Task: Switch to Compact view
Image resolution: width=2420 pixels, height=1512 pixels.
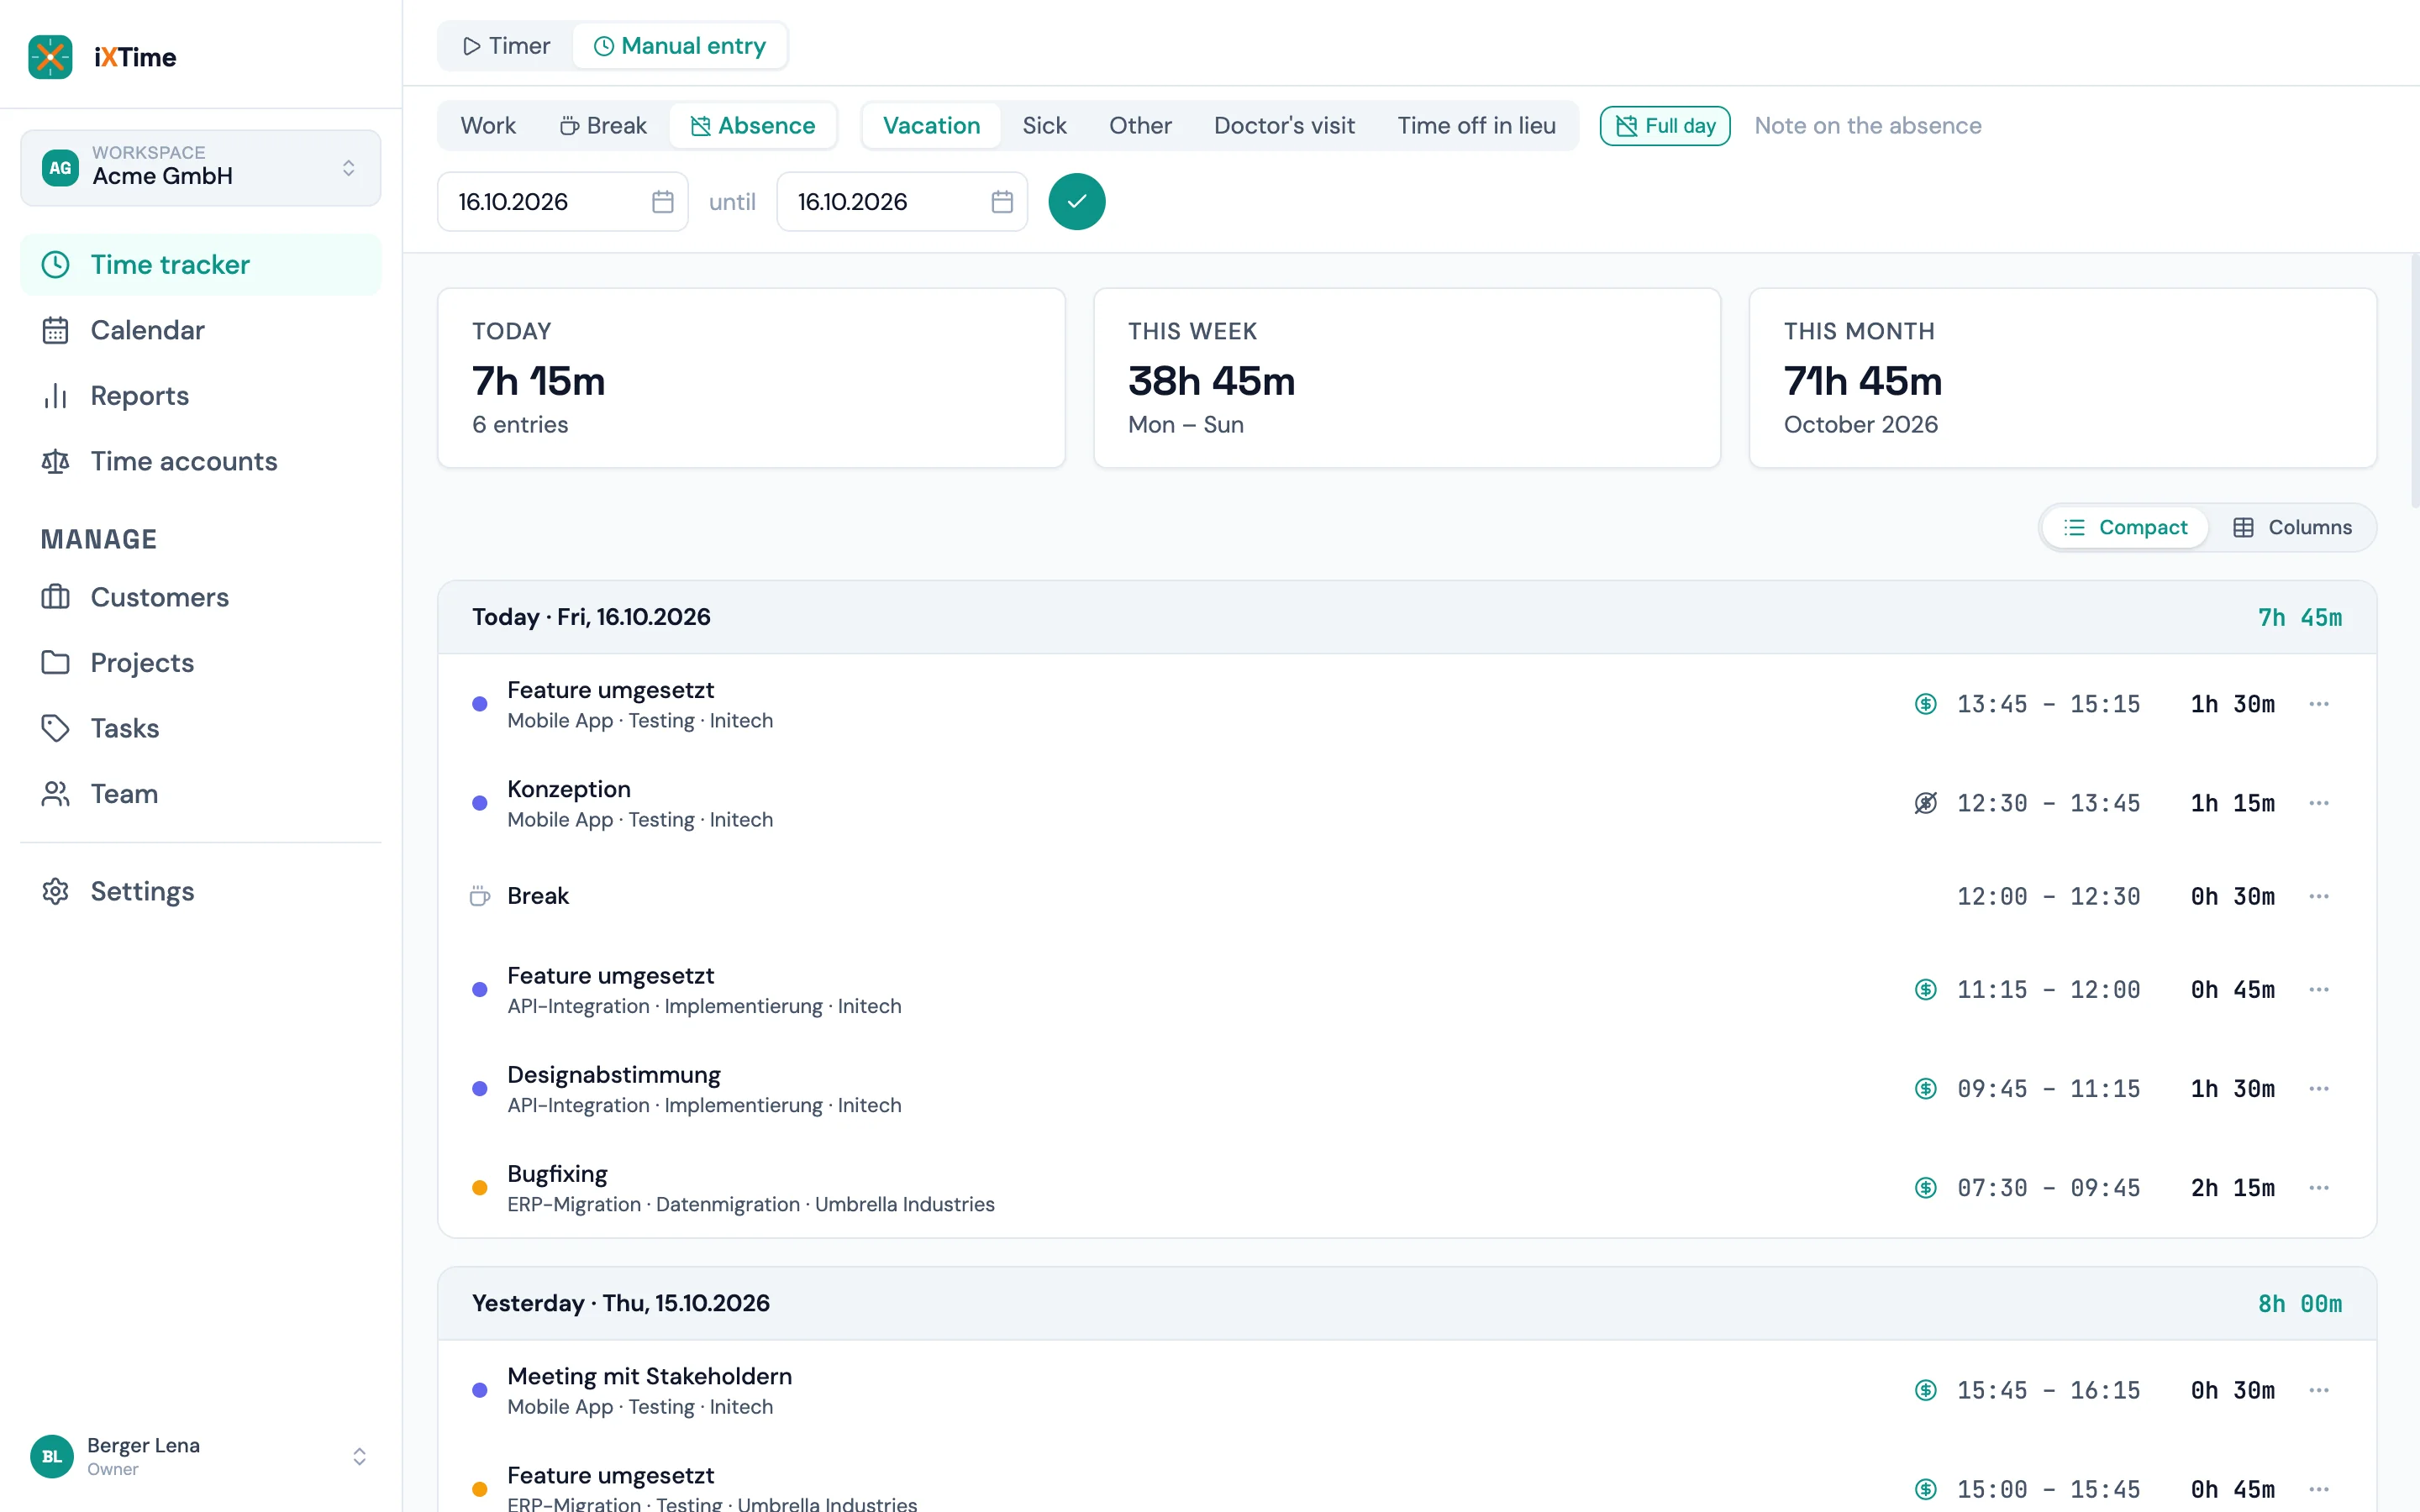Action: pyautogui.click(x=2125, y=527)
